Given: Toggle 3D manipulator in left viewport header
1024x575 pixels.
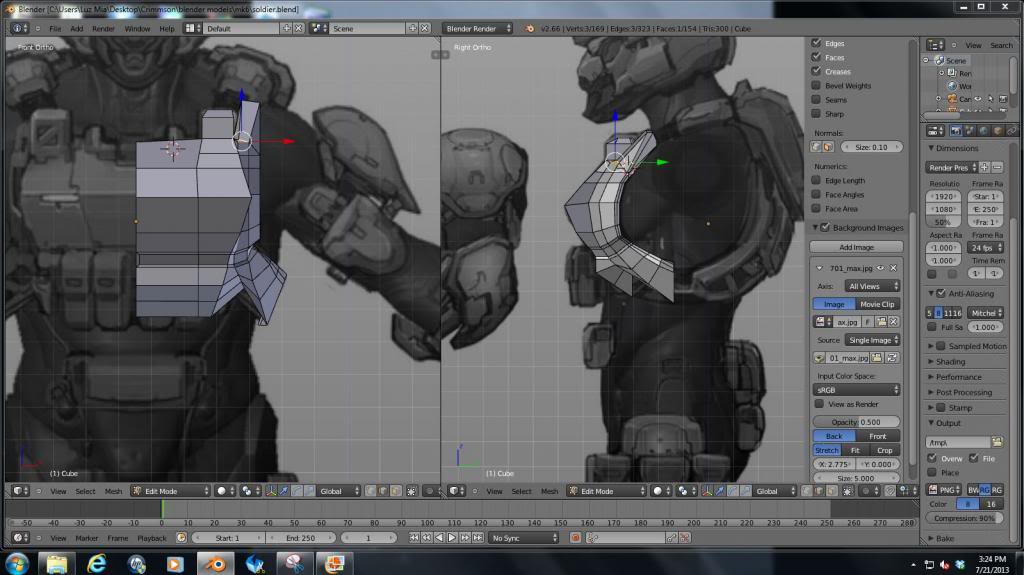Looking at the screenshot, I should coord(271,491).
